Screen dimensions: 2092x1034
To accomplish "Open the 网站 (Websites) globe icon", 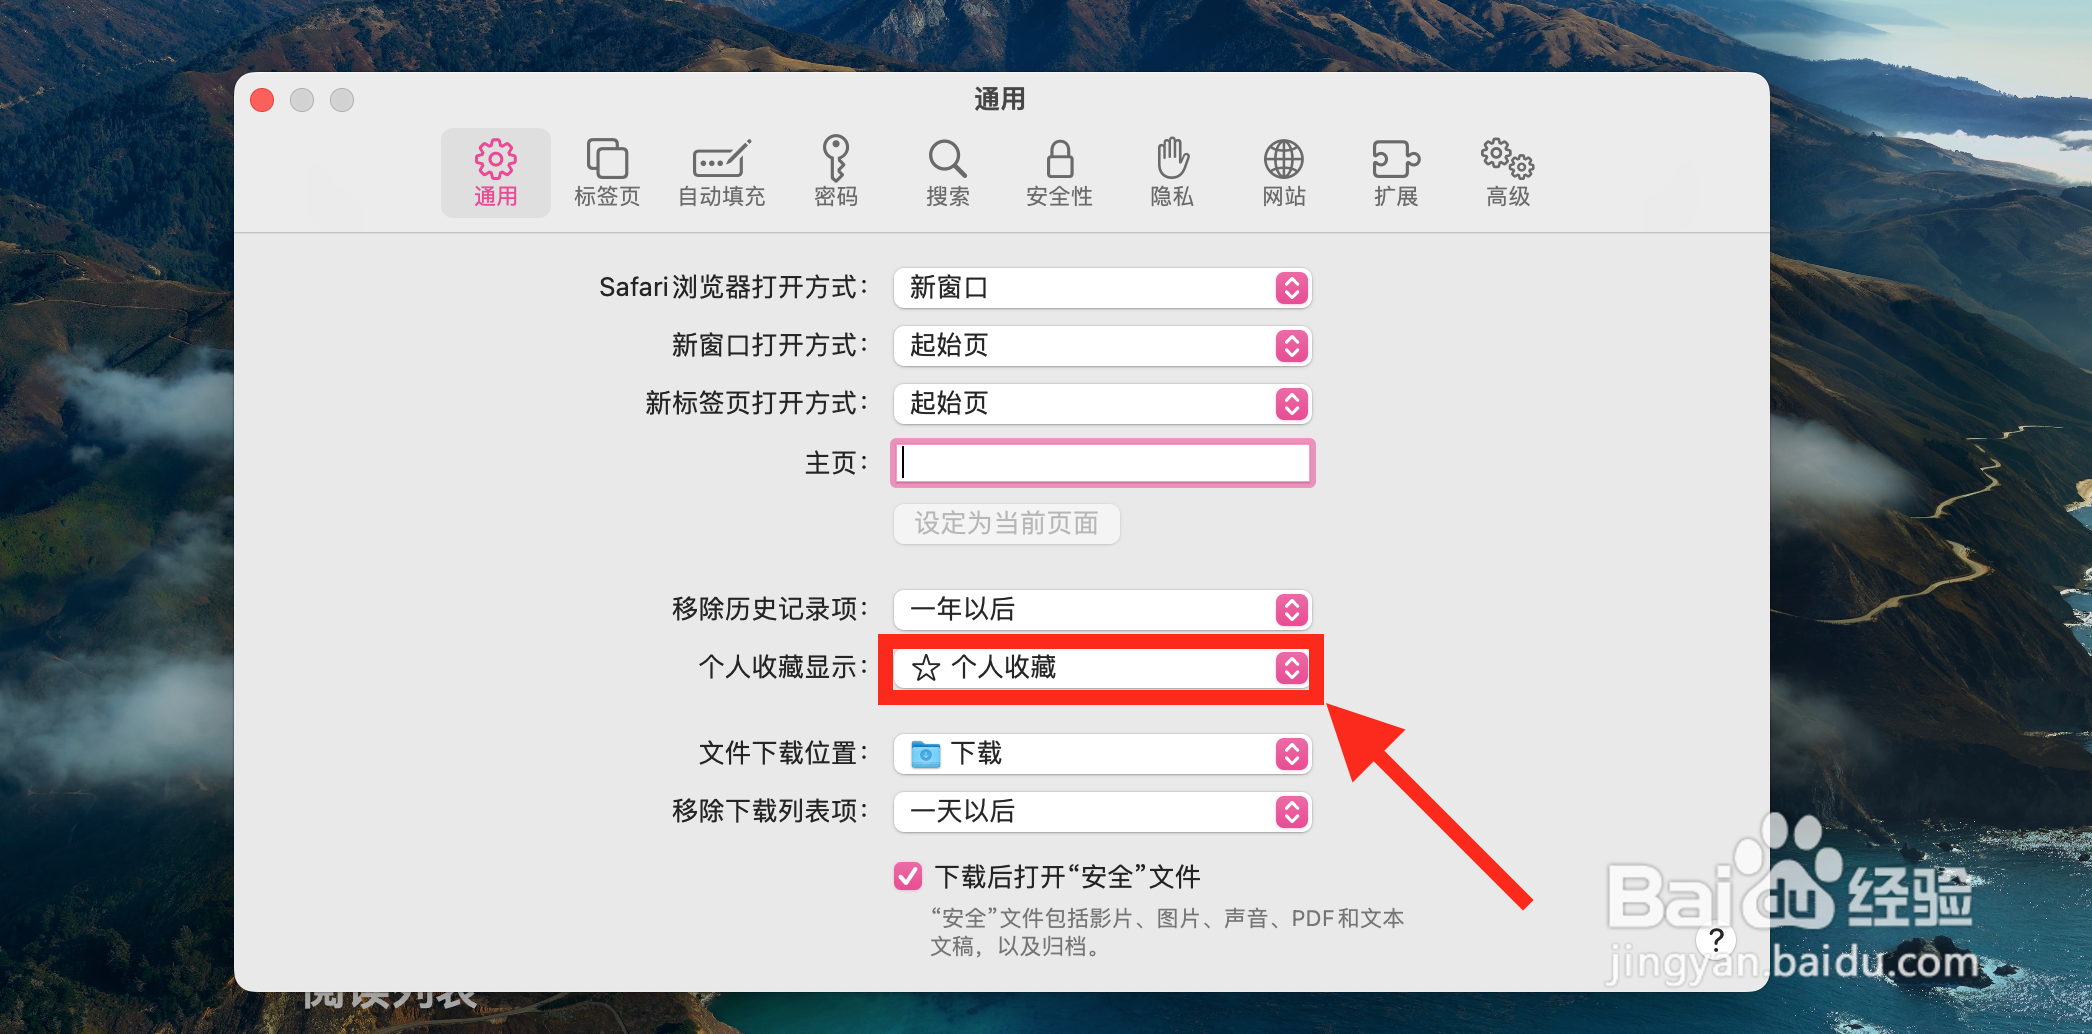I will pyautogui.click(x=1284, y=172).
